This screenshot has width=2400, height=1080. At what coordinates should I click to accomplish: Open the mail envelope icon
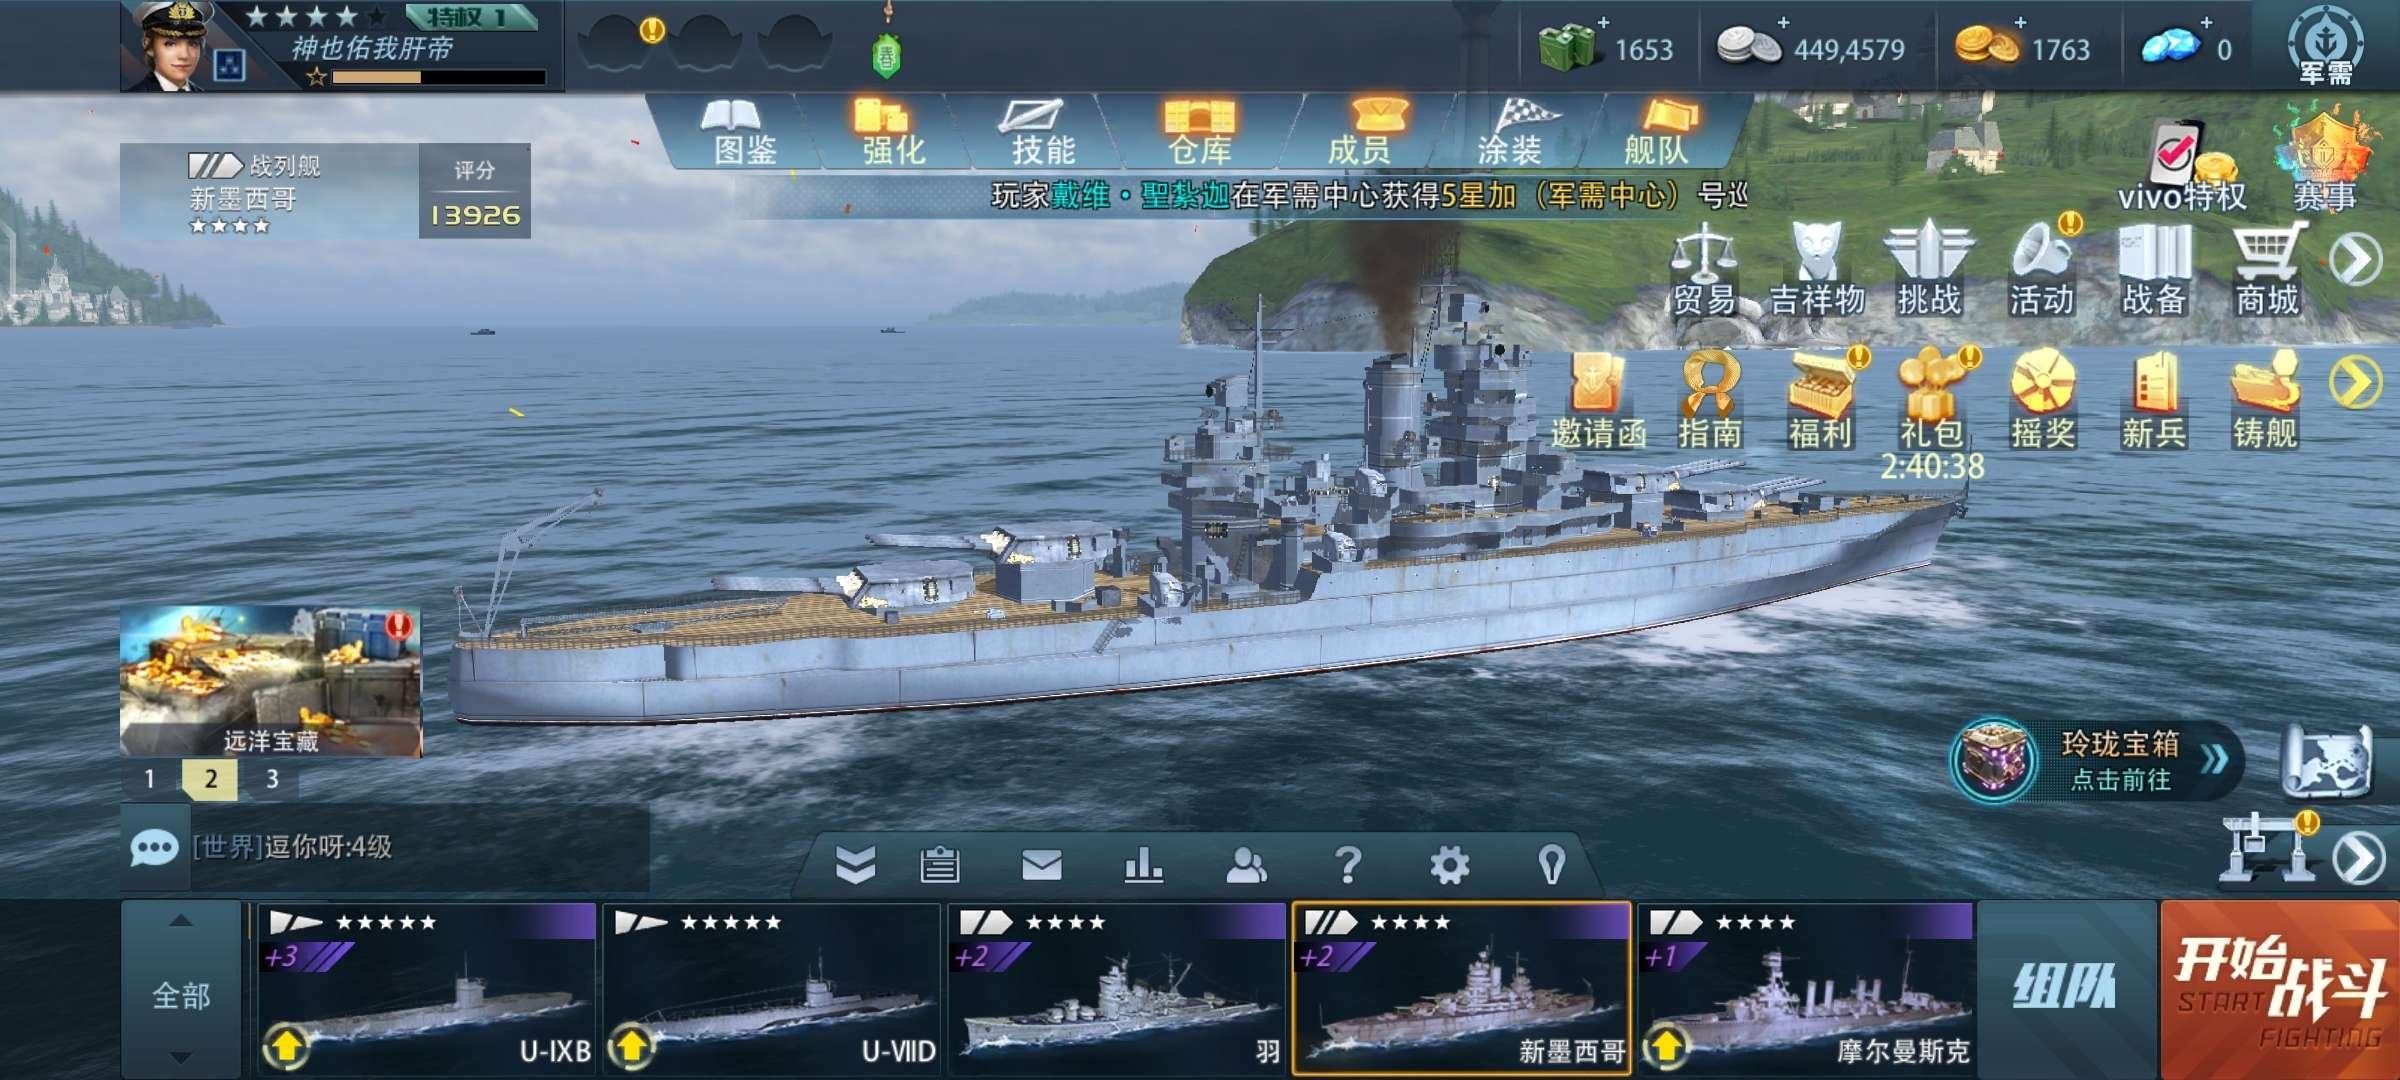point(1042,864)
